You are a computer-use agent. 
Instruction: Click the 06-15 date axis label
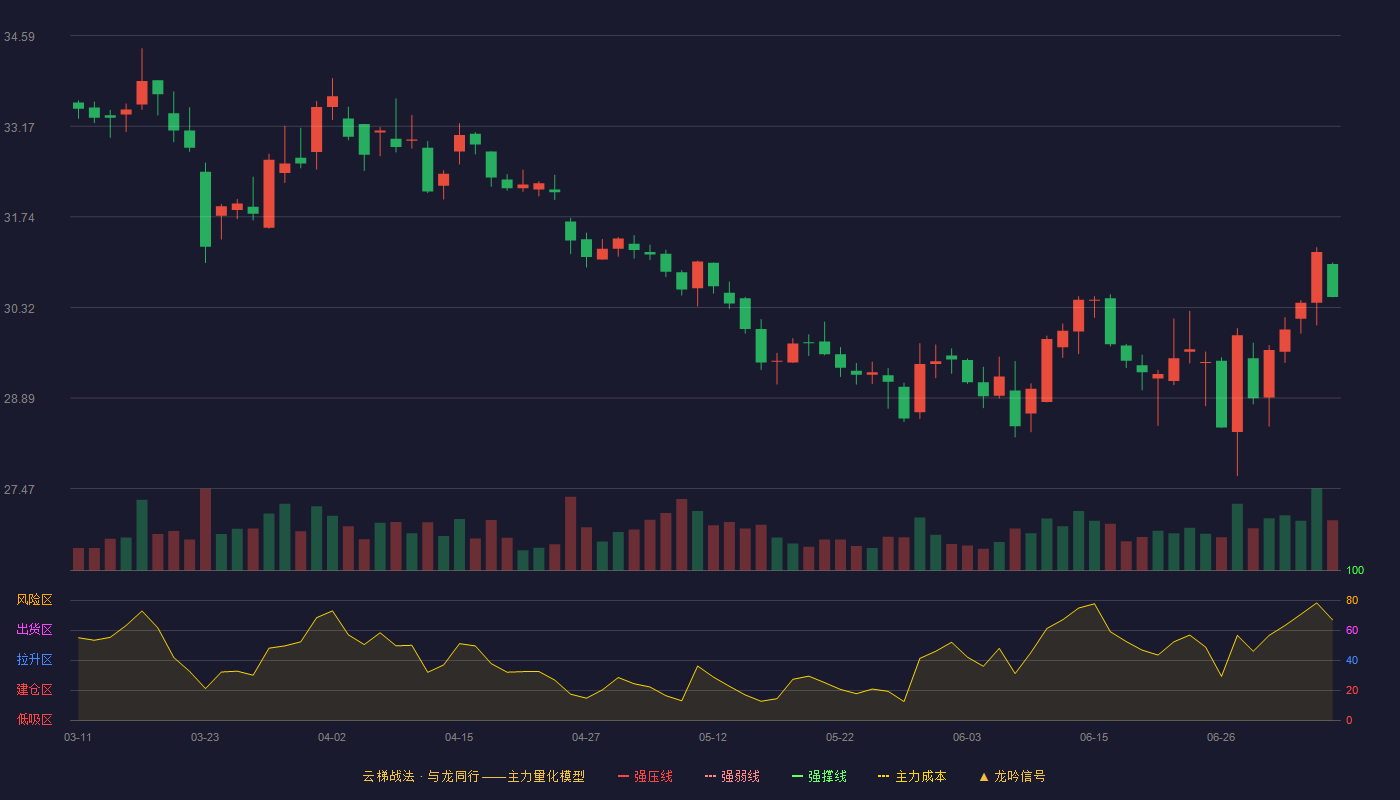(1094, 737)
